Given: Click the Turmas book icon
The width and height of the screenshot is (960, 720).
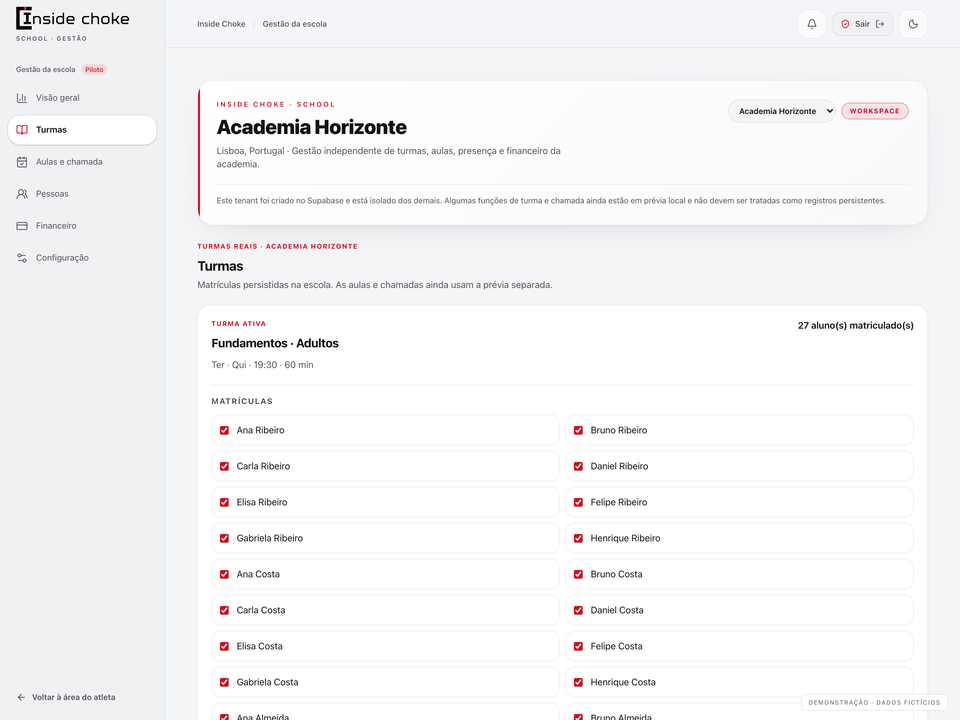Looking at the screenshot, I should (x=22, y=130).
